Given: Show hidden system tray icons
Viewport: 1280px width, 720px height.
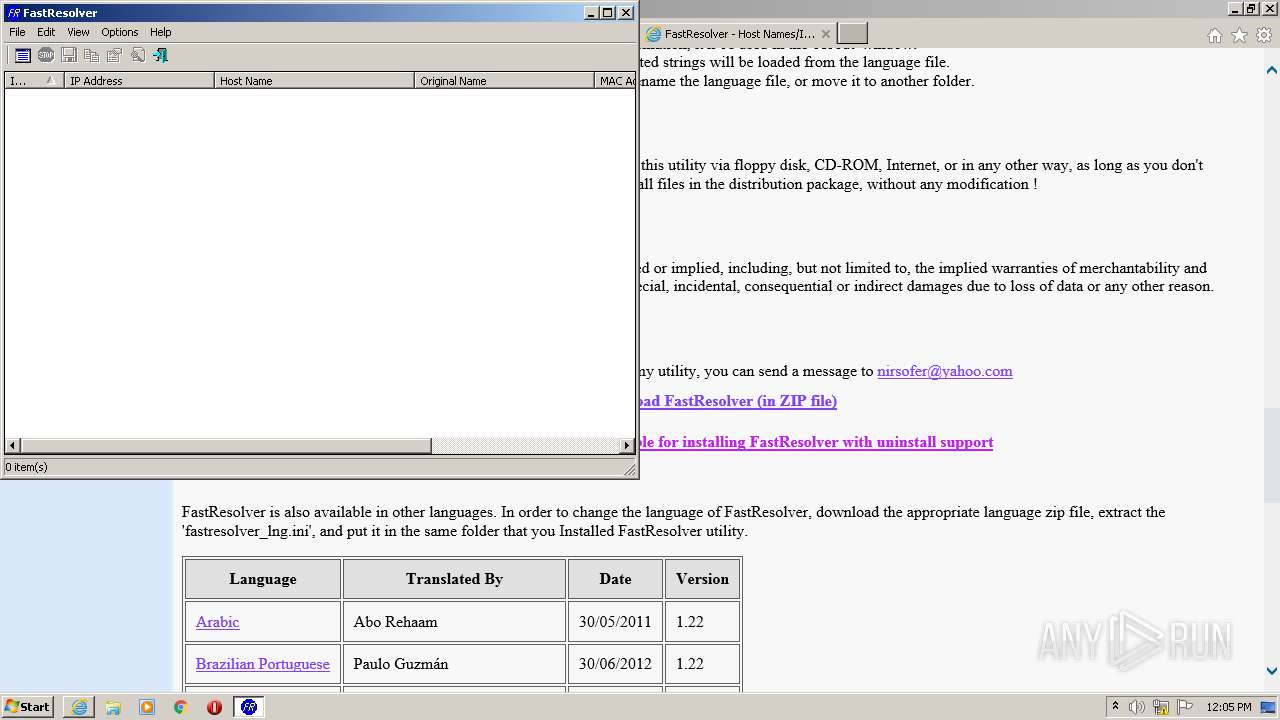Looking at the screenshot, I should pyautogui.click(x=1115, y=706).
